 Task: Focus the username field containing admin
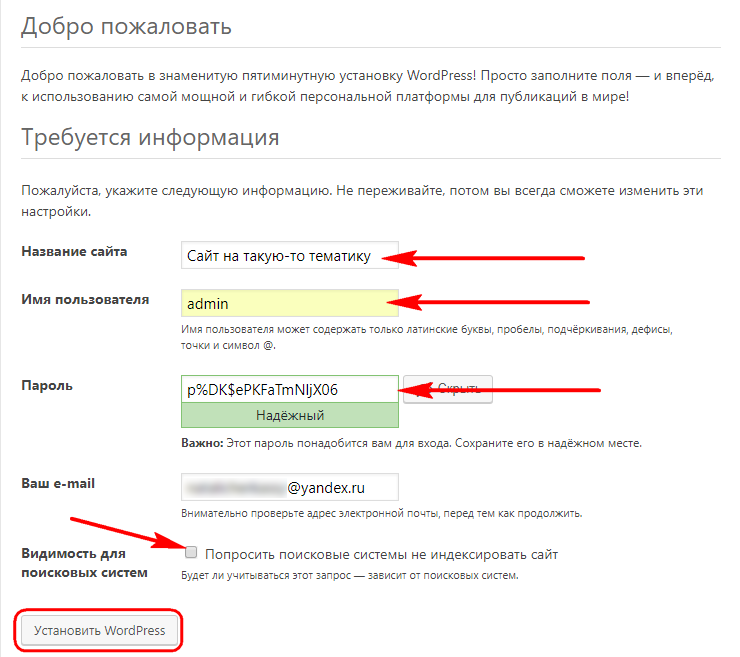point(290,303)
